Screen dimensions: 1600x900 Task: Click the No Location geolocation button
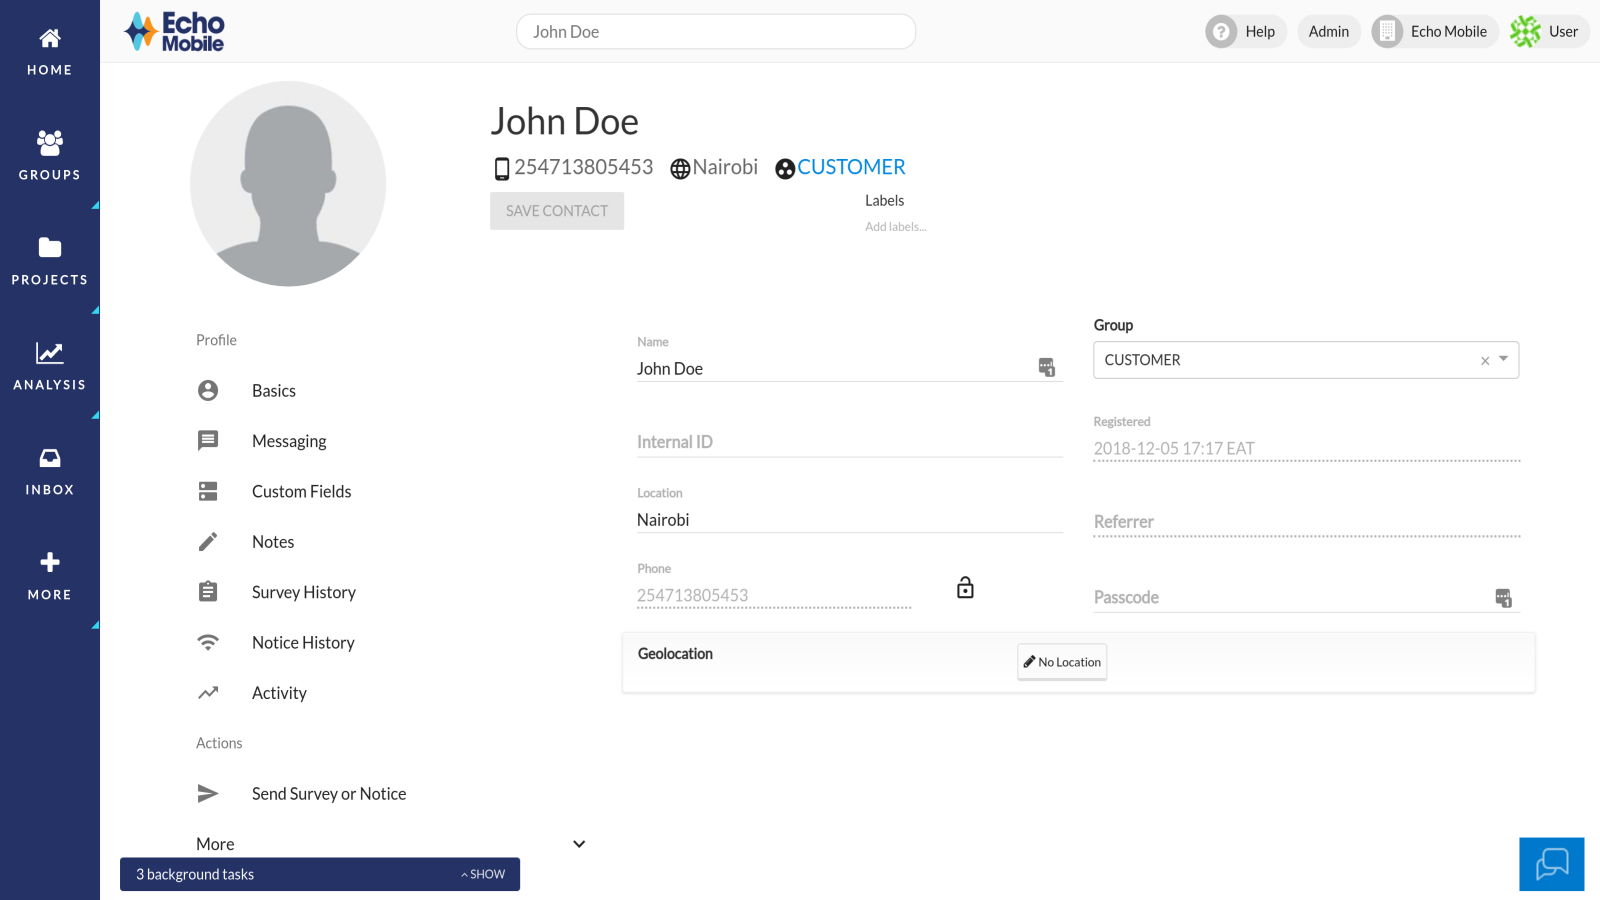click(x=1061, y=661)
